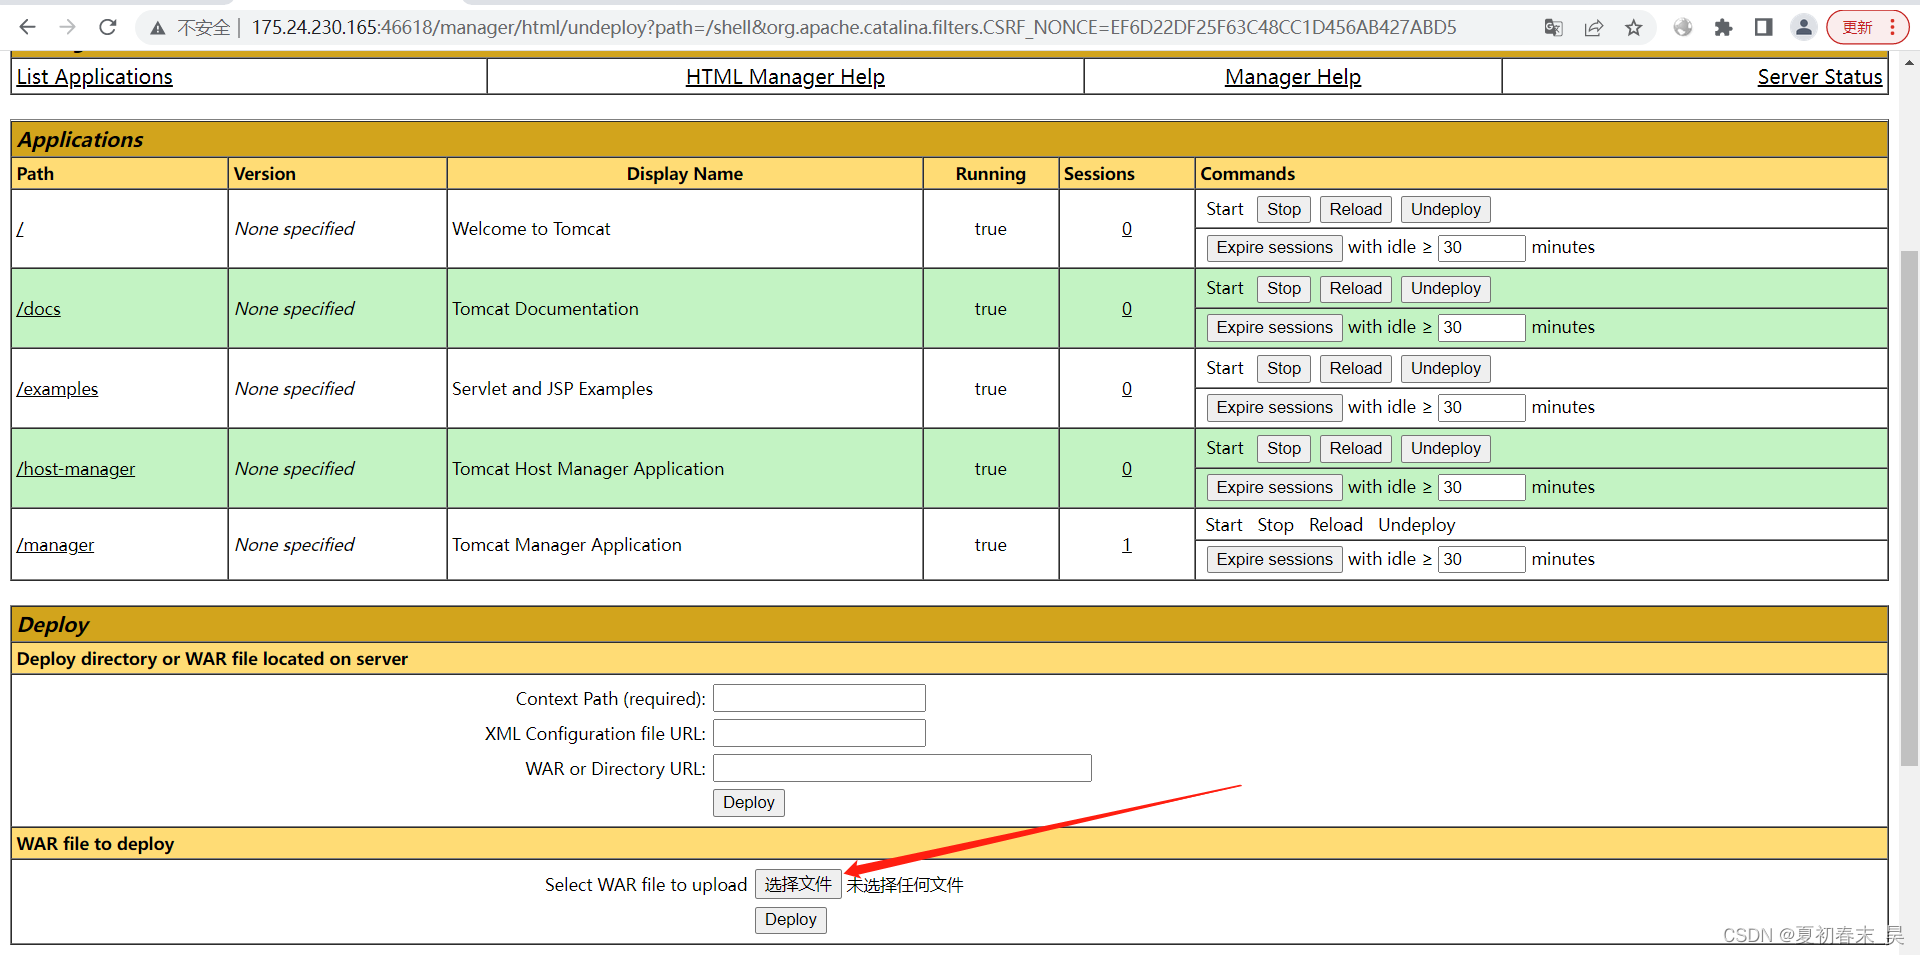Undeploy the /examples application
The height and width of the screenshot is (955, 1920).
1445,369
